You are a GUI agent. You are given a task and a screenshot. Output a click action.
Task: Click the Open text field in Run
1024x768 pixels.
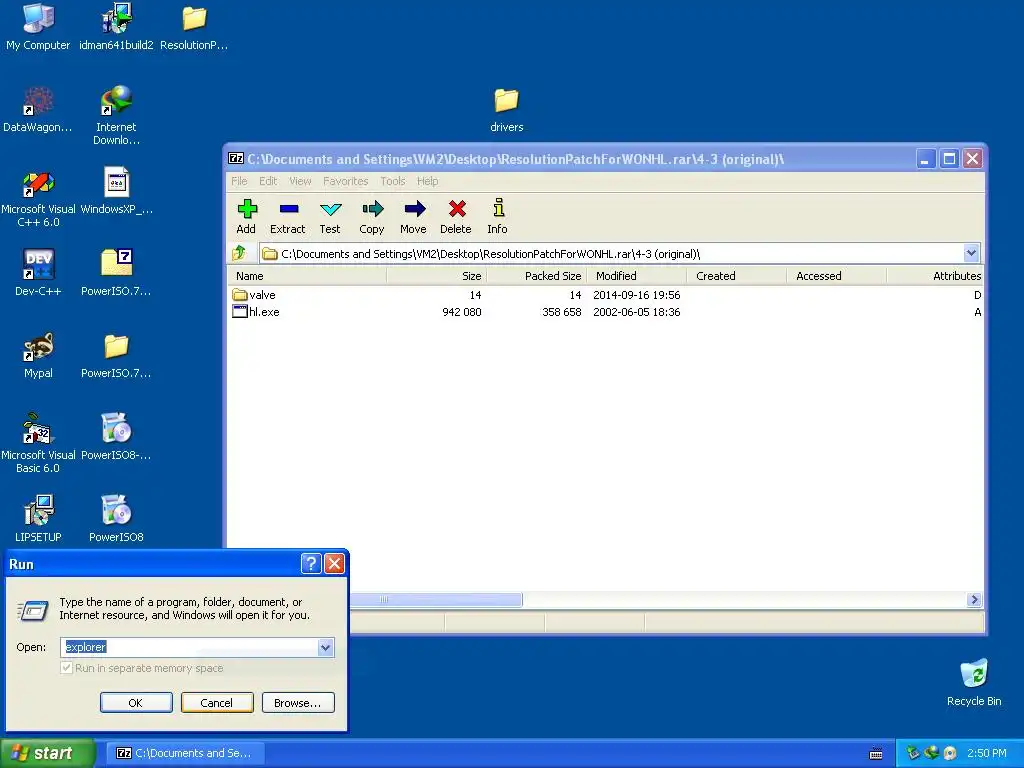click(189, 647)
